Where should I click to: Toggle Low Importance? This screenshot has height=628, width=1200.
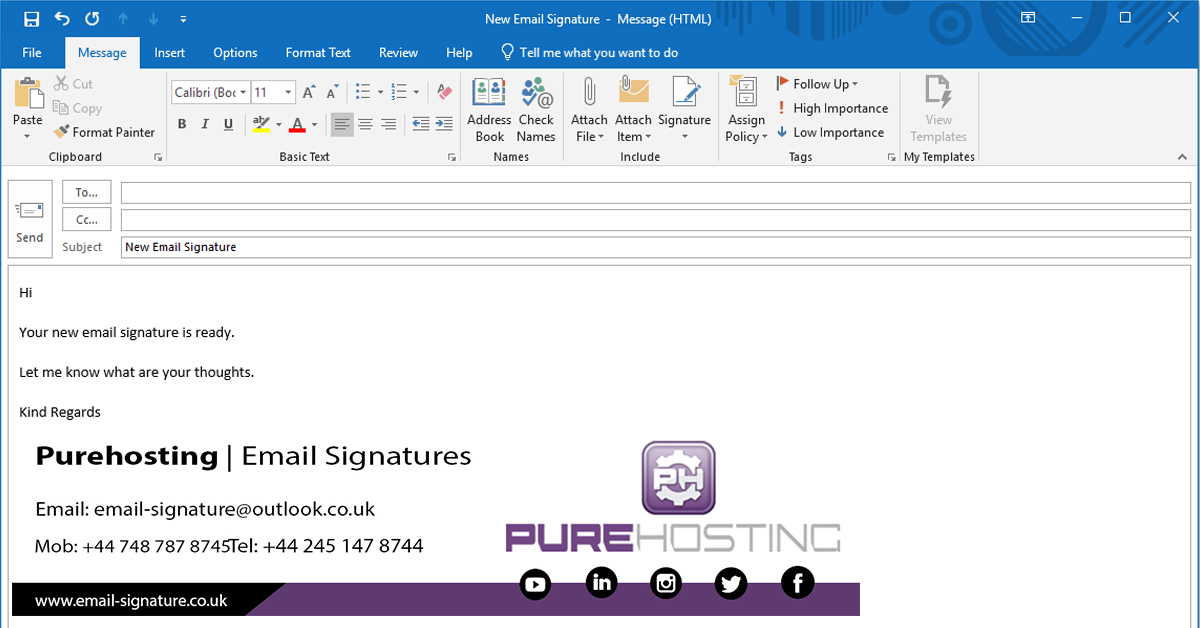tap(830, 132)
